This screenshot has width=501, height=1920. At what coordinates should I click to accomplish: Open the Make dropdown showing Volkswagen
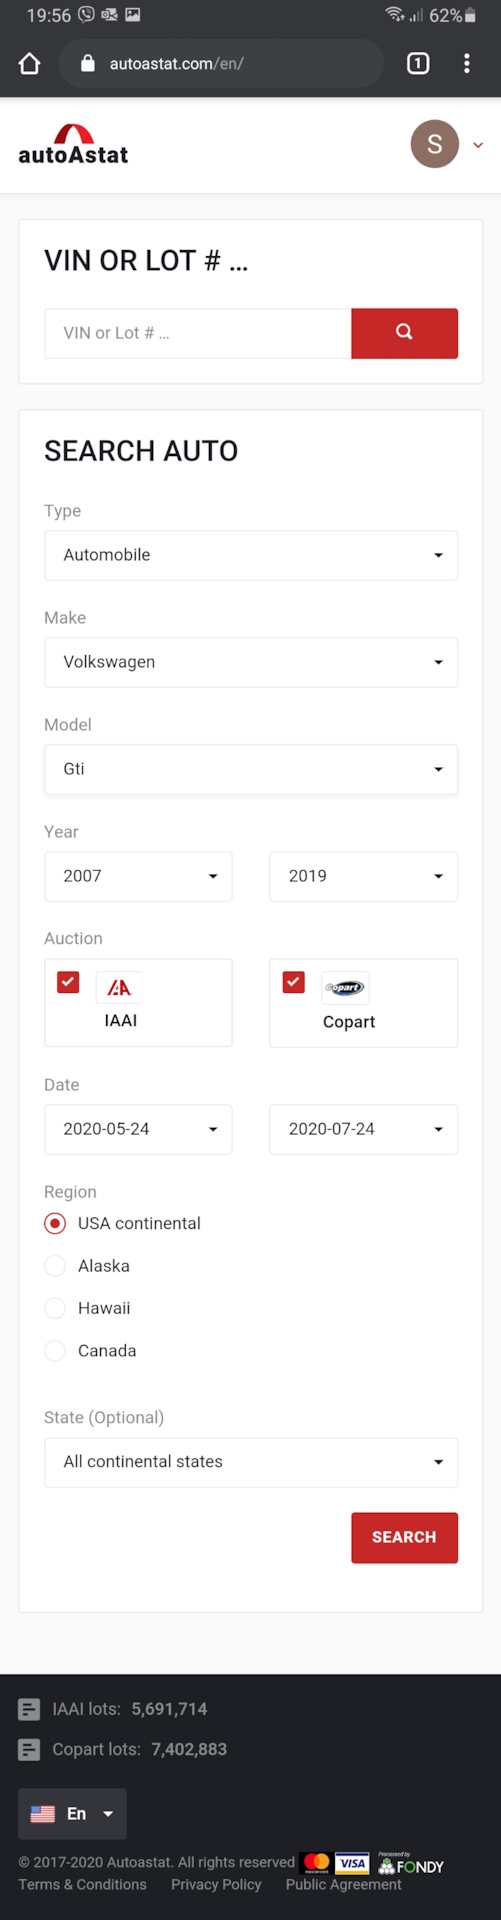(251, 662)
